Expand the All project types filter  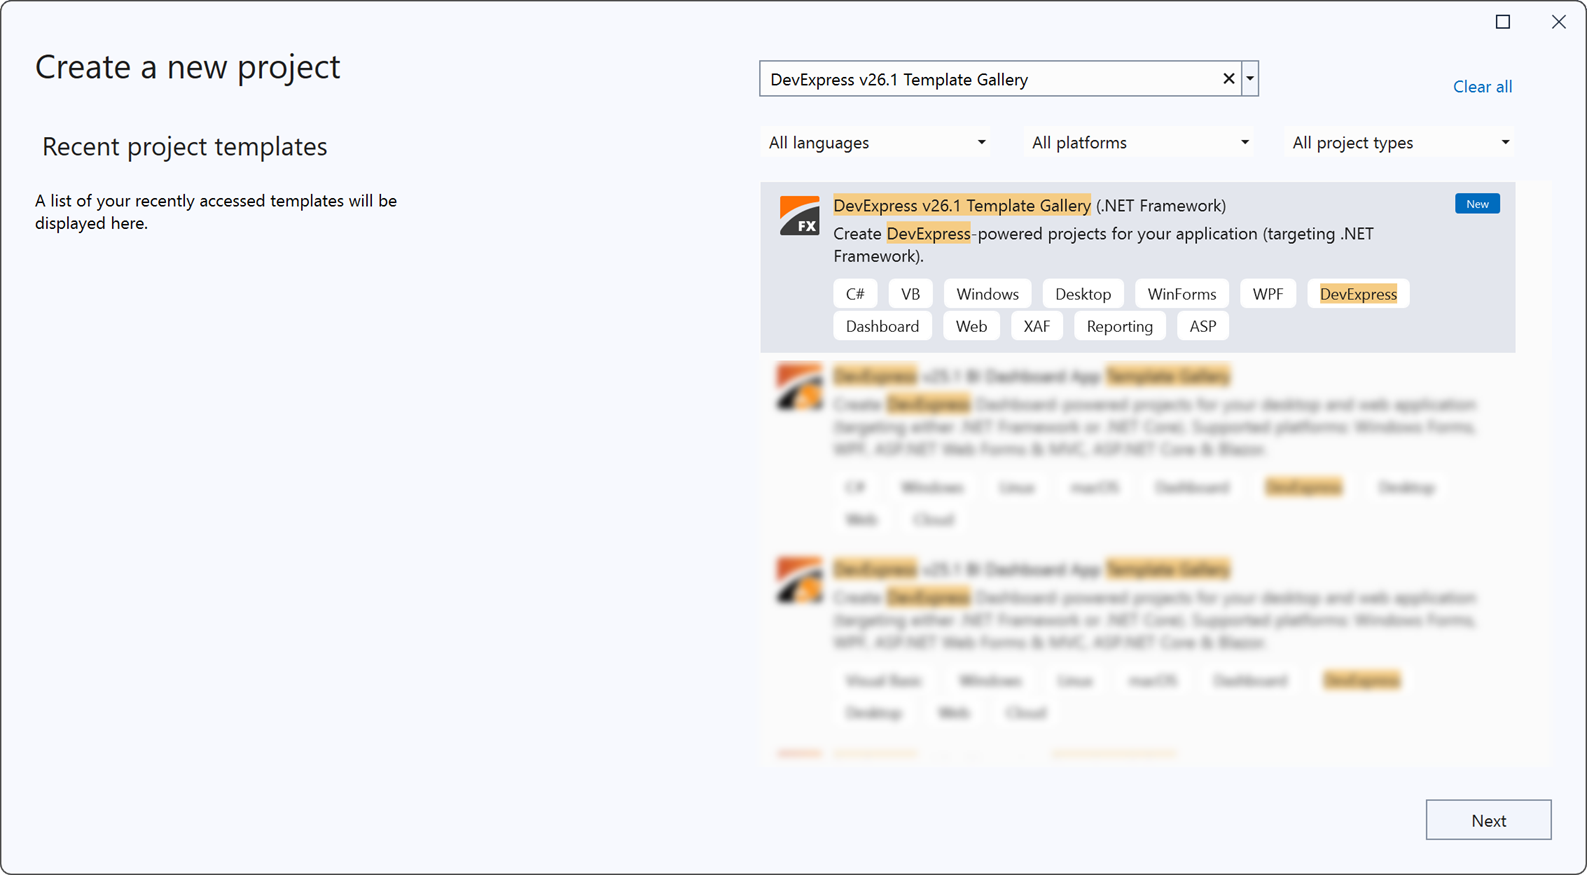pyautogui.click(x=1400, y=143)
